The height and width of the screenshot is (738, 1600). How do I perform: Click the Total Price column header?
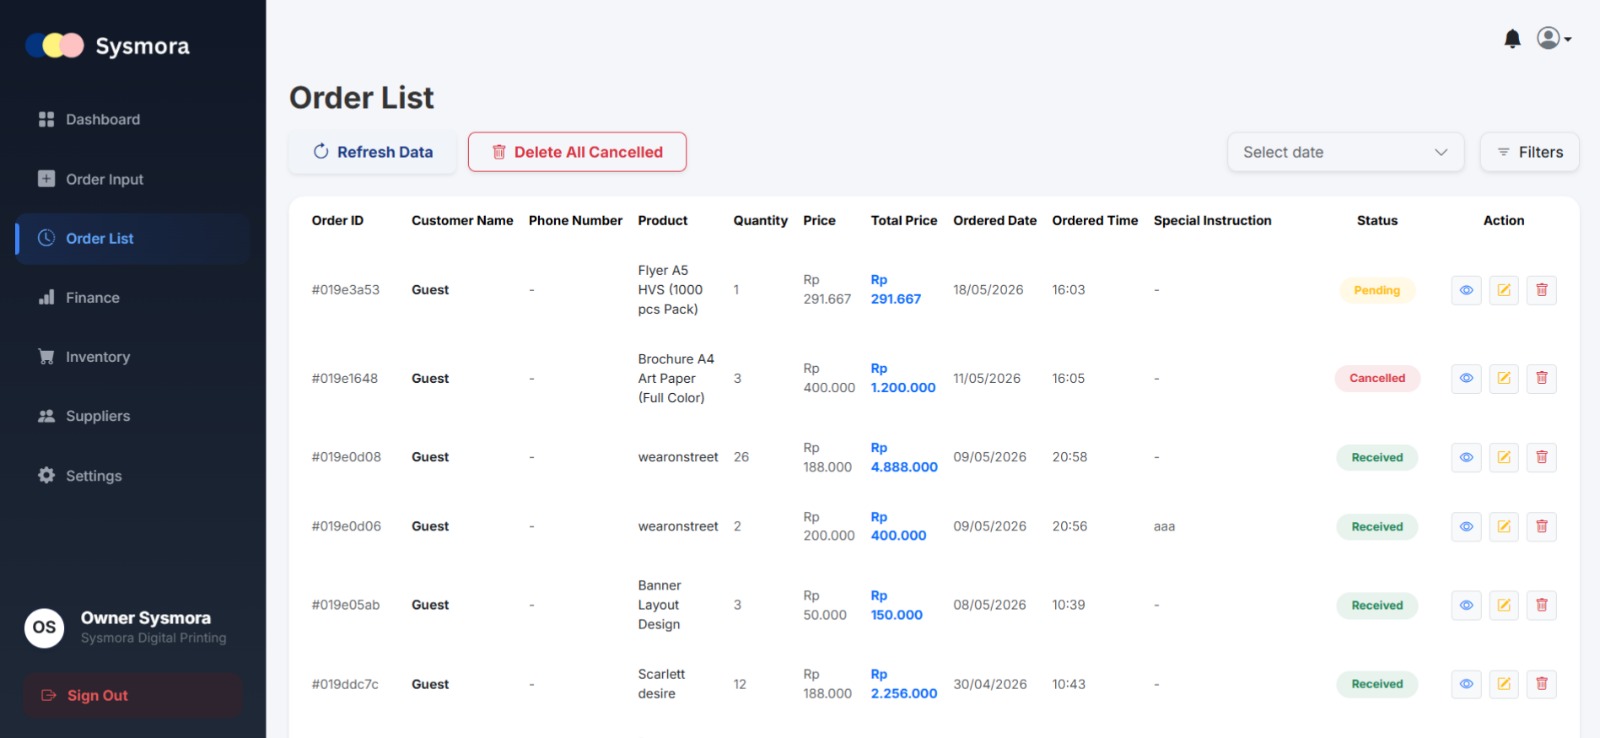(904, 221)
